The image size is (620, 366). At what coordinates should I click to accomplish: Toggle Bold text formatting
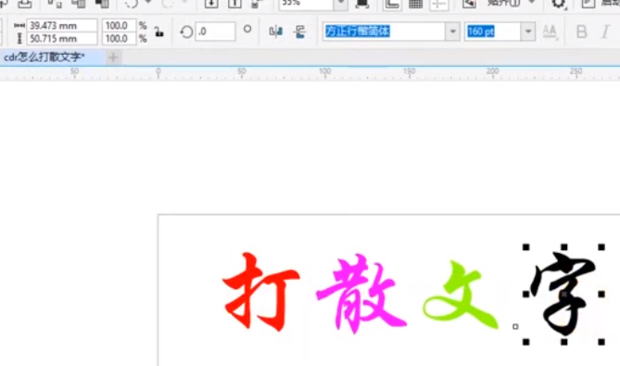581,32
